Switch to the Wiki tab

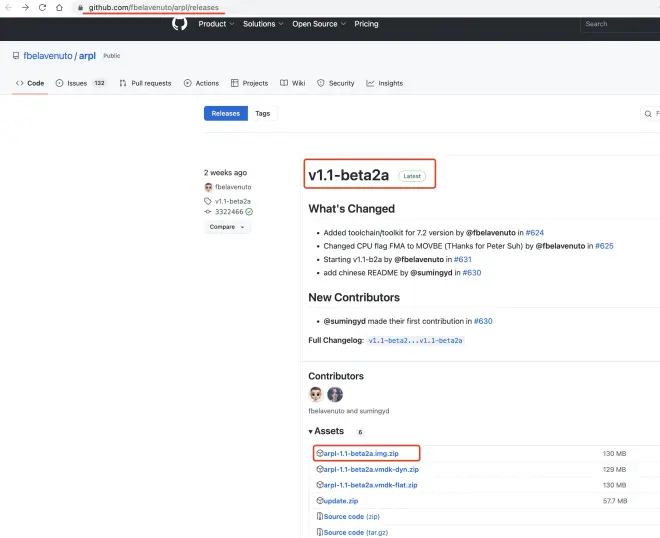[293, 83]
